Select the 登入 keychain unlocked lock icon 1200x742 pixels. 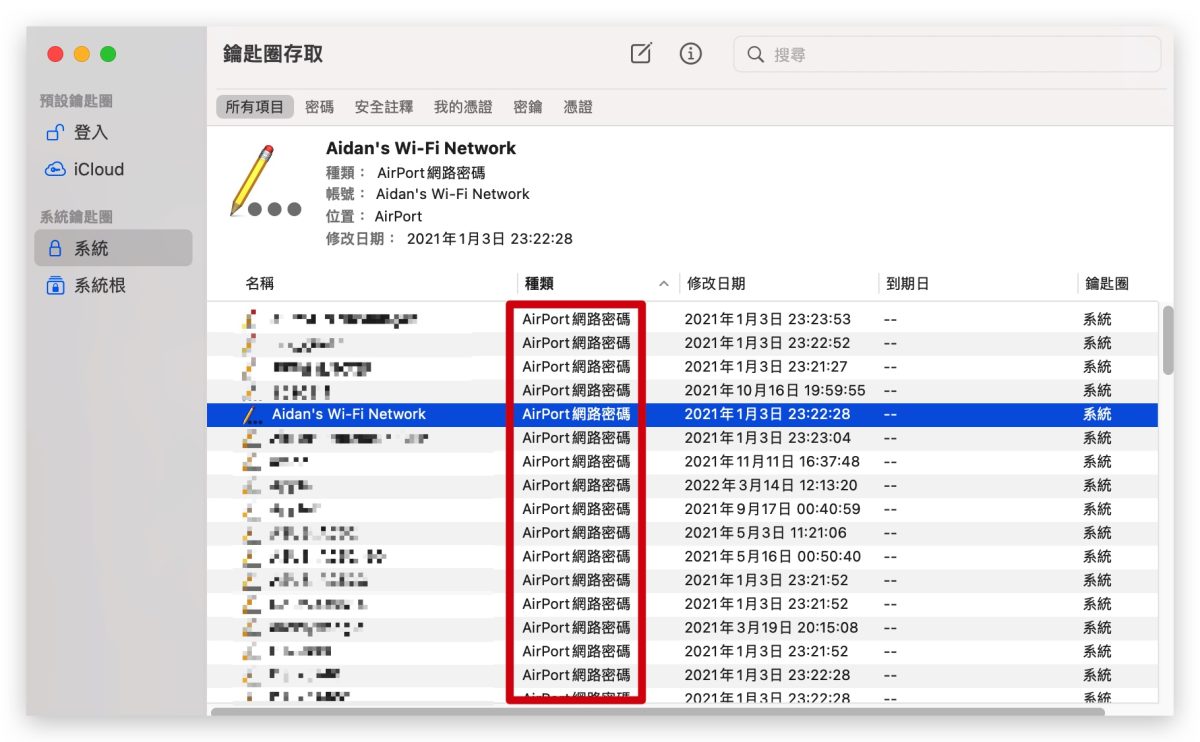pos(55,132)
